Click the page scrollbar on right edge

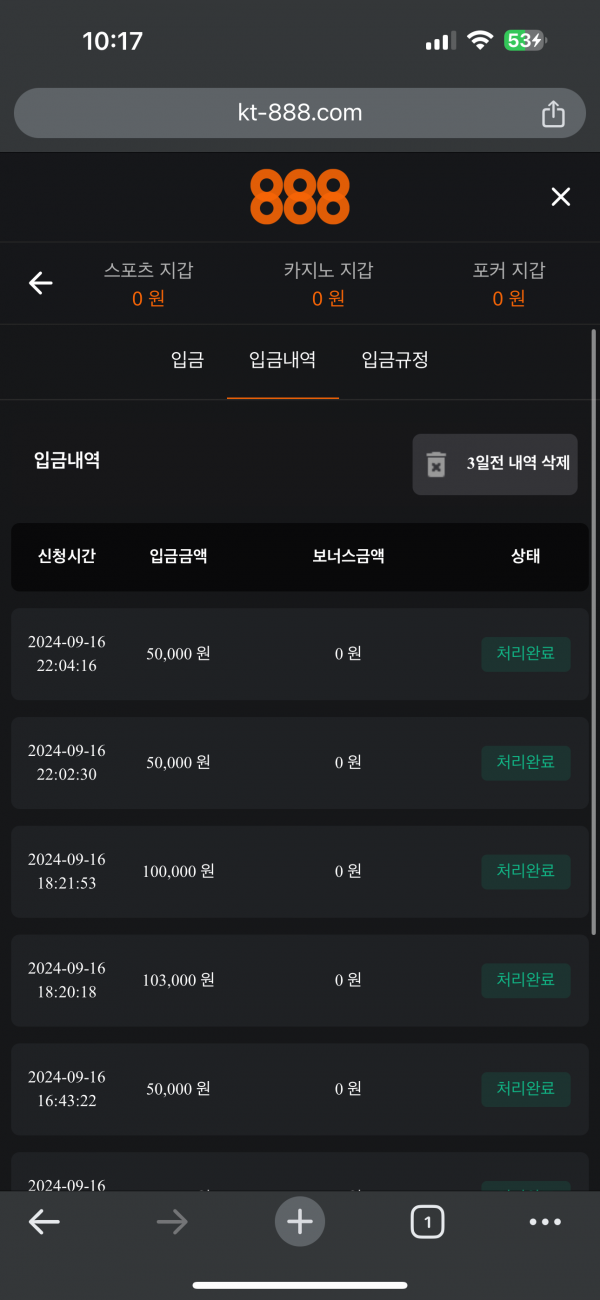[x=594, y=630]
